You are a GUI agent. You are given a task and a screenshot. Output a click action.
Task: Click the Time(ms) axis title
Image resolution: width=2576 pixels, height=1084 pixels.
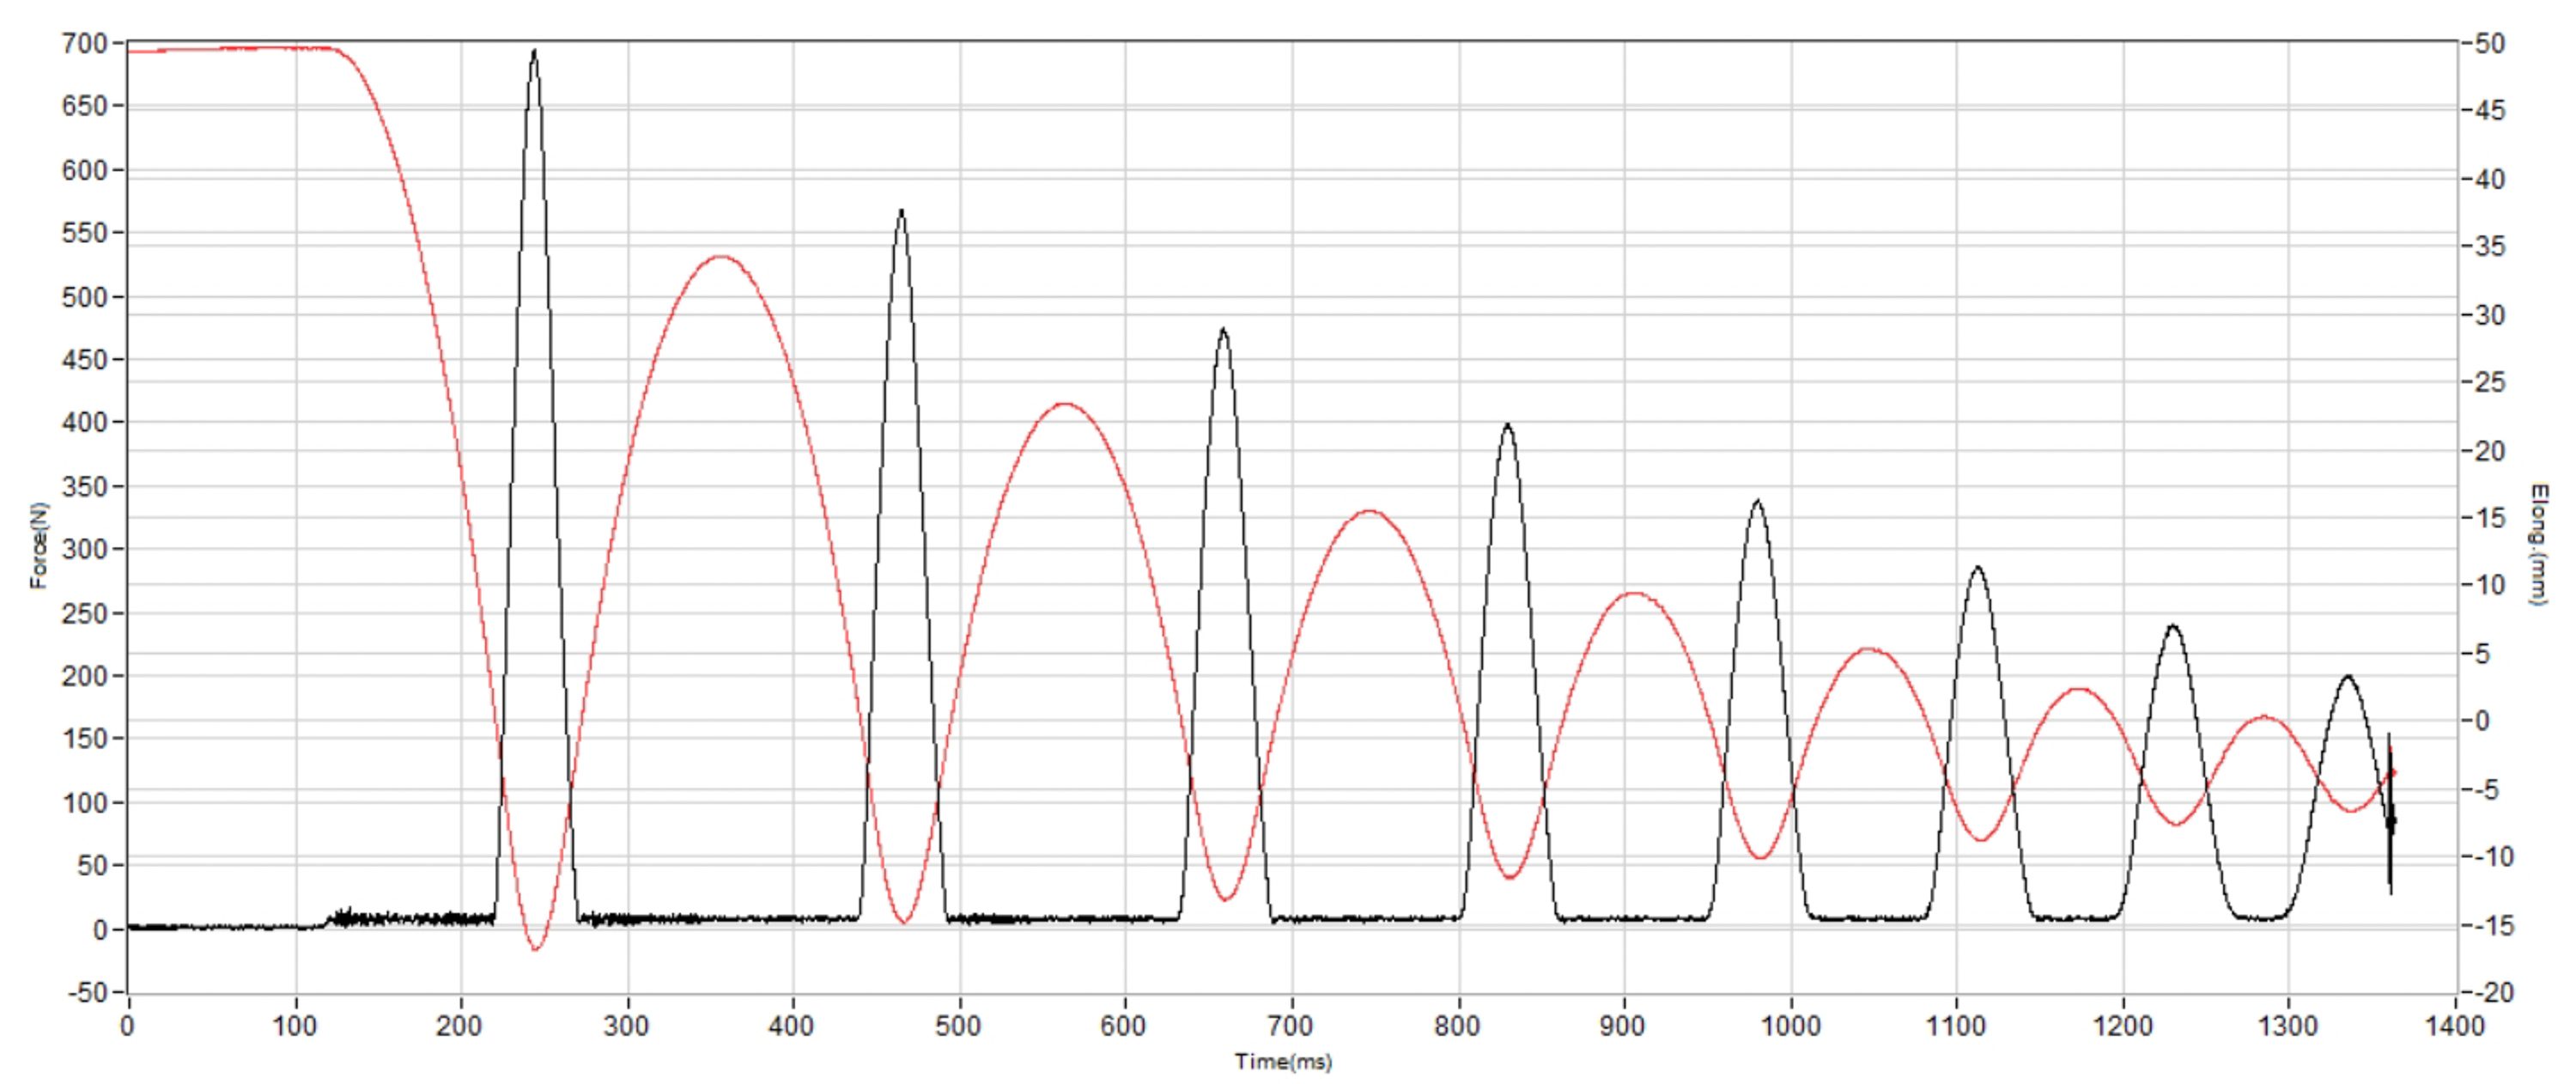(1283, 1062)
